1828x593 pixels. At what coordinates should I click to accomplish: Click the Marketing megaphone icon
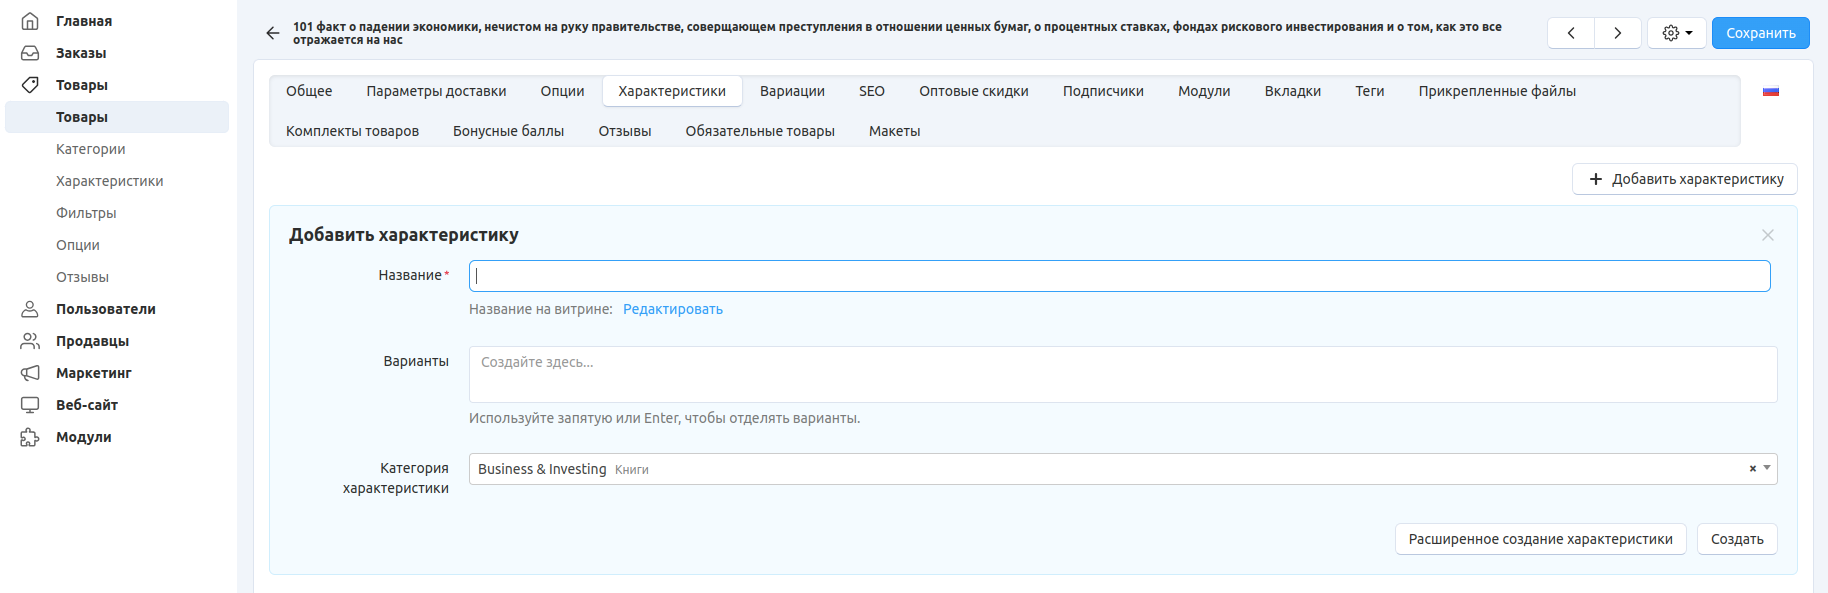(30, 373)
